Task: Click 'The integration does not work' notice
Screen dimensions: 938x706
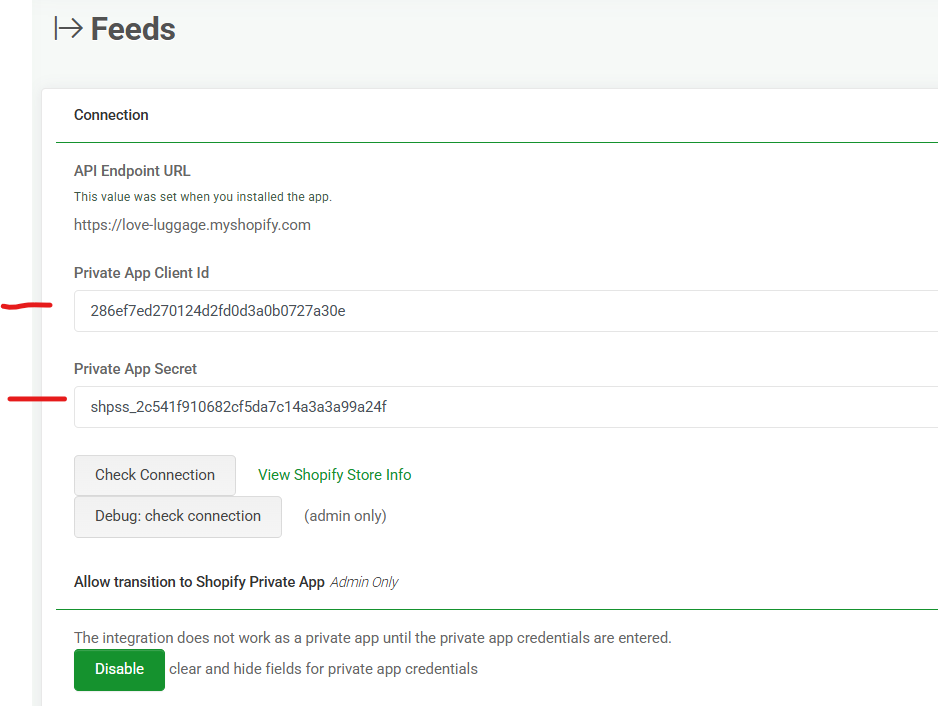Action: click(373, 638)
